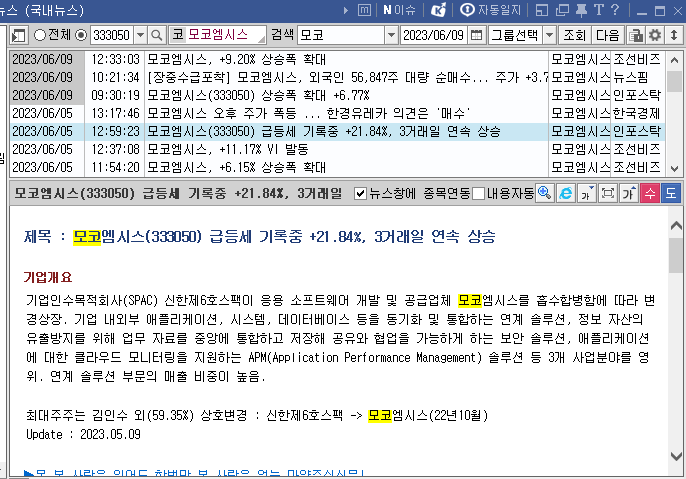Click the 기업개요 heading in article
This screenshot has height=479, width=686.
click(48, 277)
